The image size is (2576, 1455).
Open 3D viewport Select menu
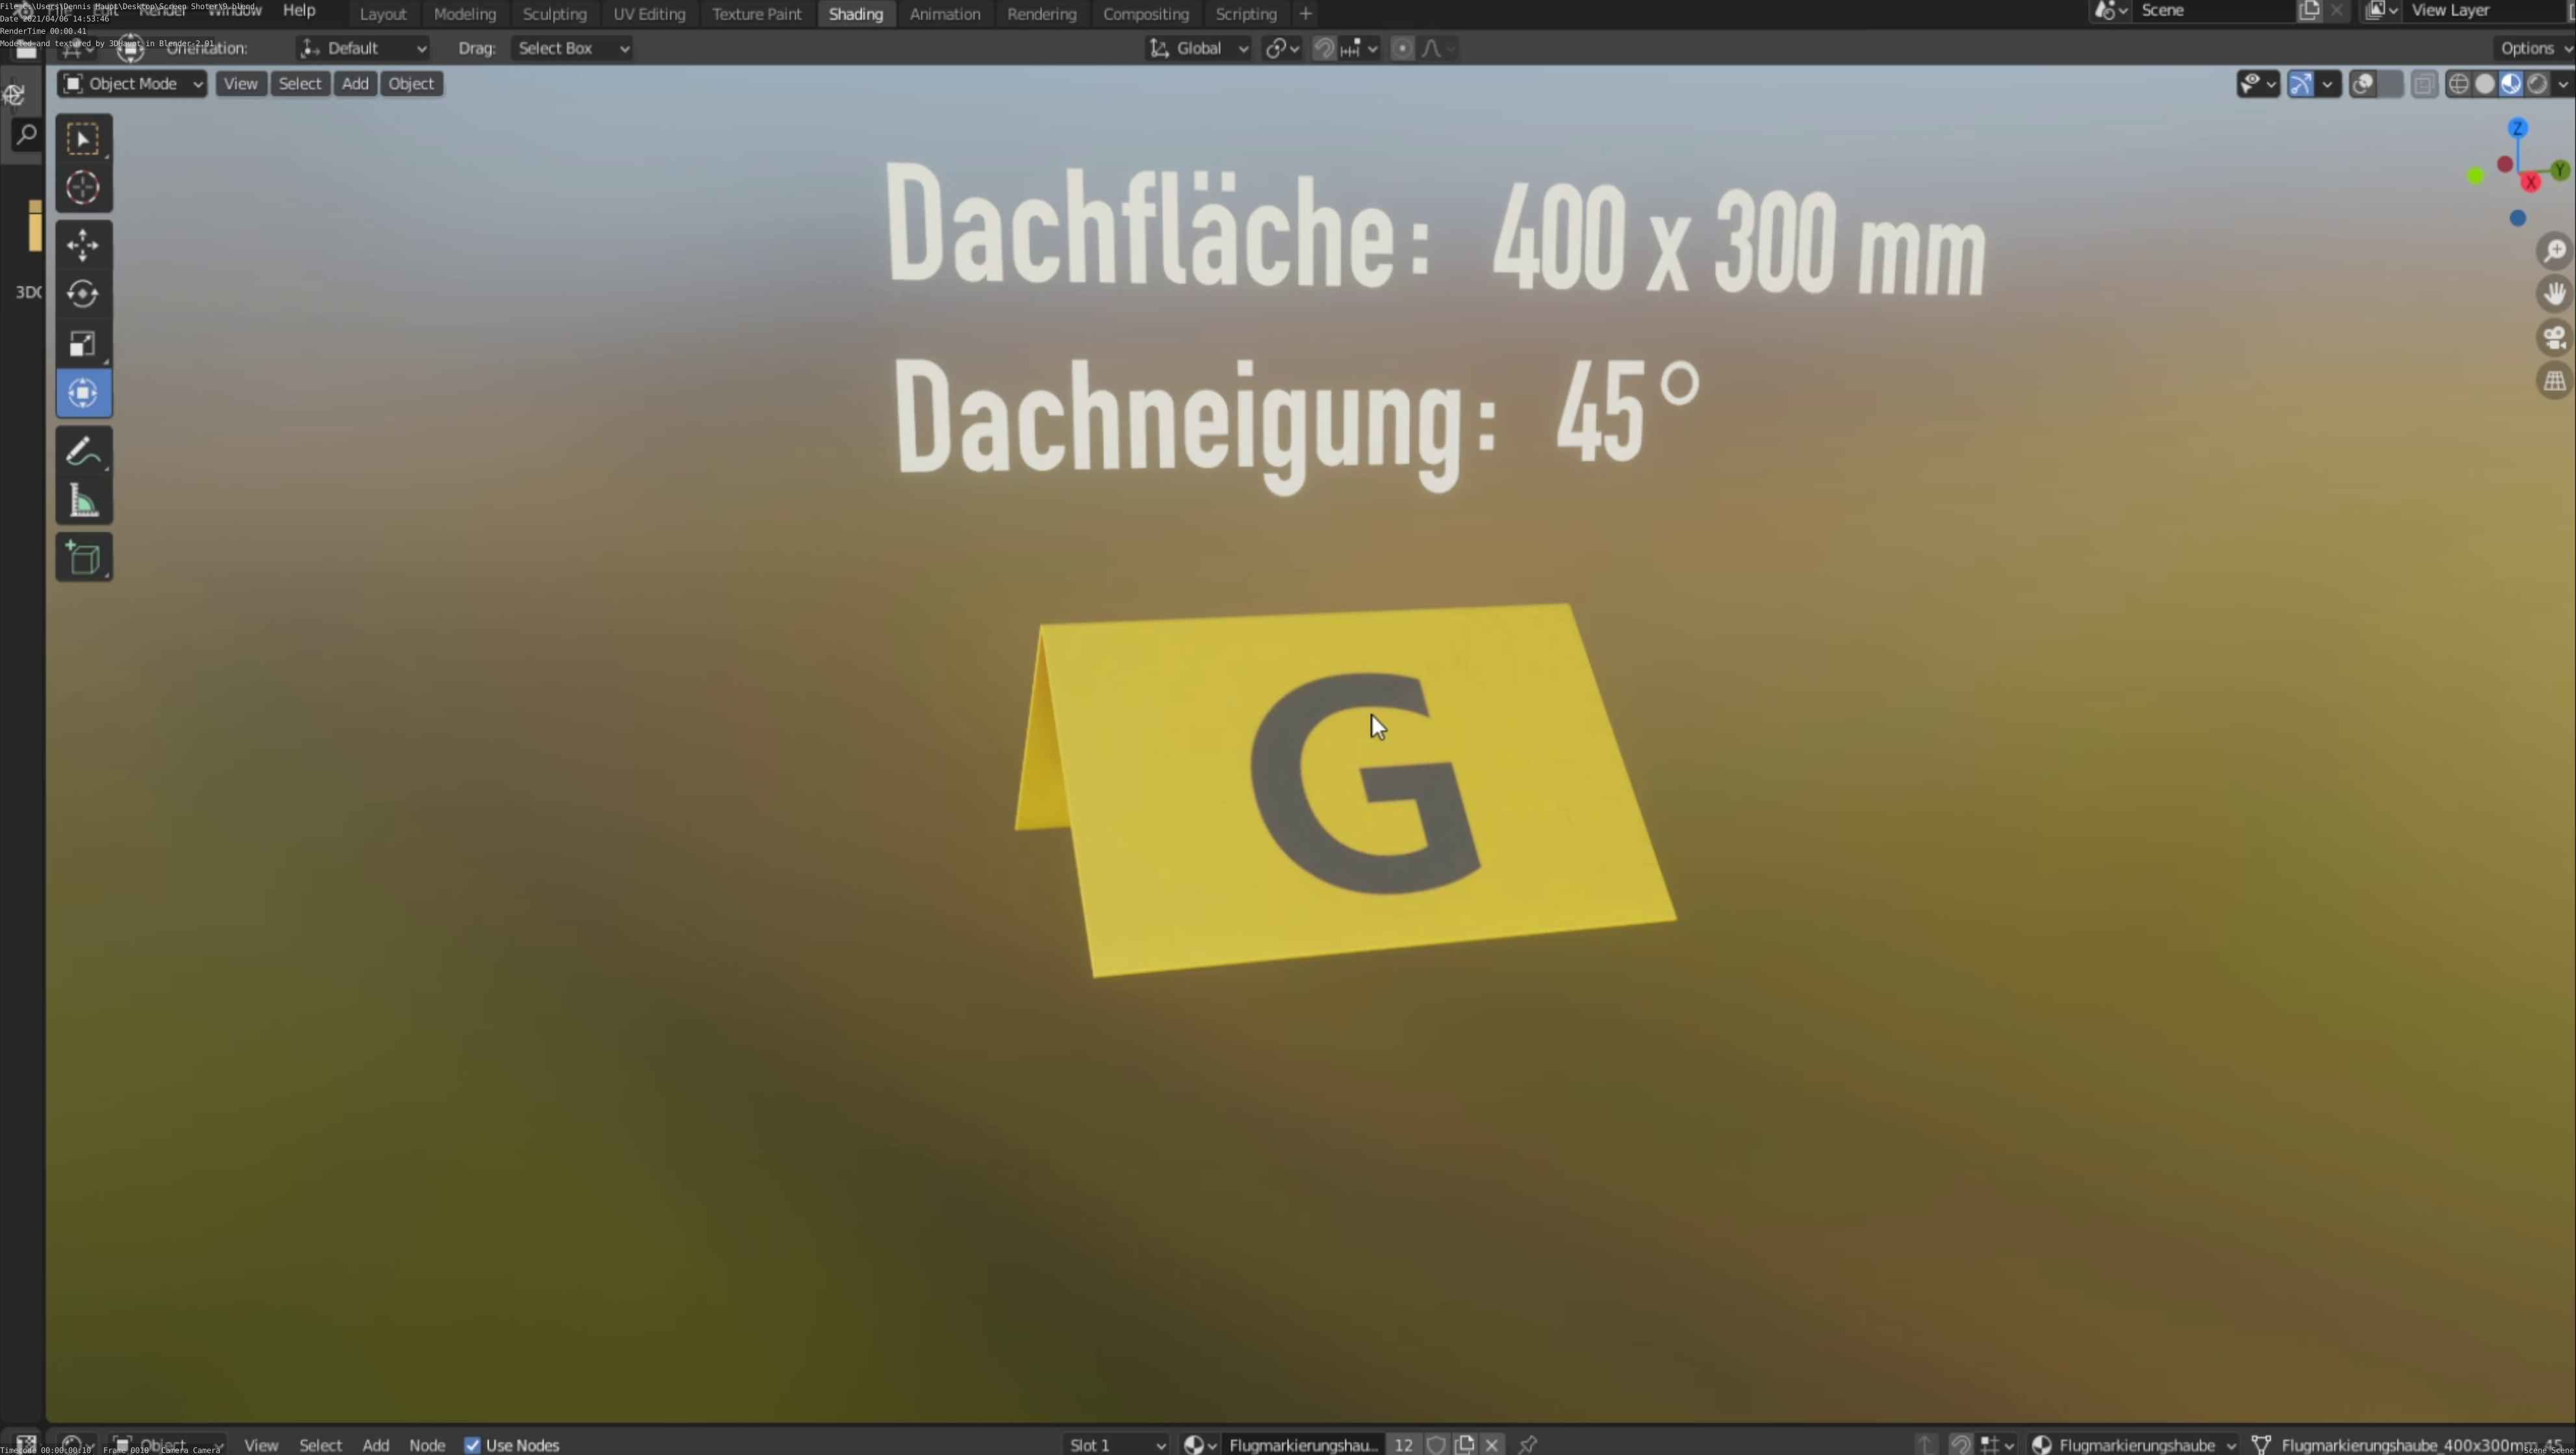click(300, 84)
